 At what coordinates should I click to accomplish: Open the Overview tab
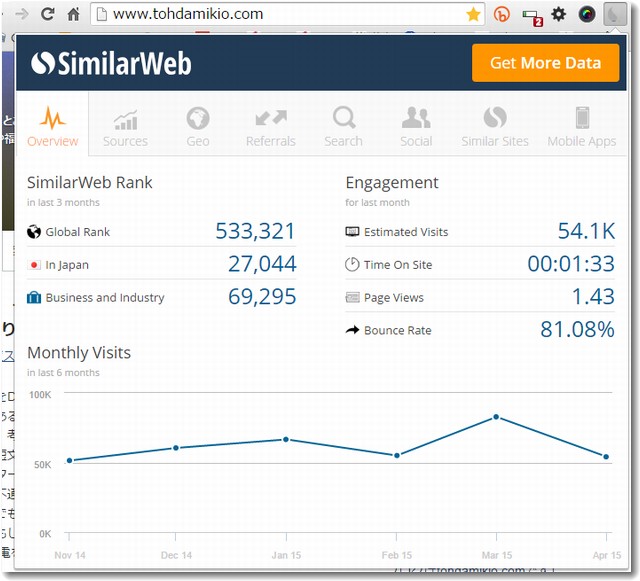[53, 126]
